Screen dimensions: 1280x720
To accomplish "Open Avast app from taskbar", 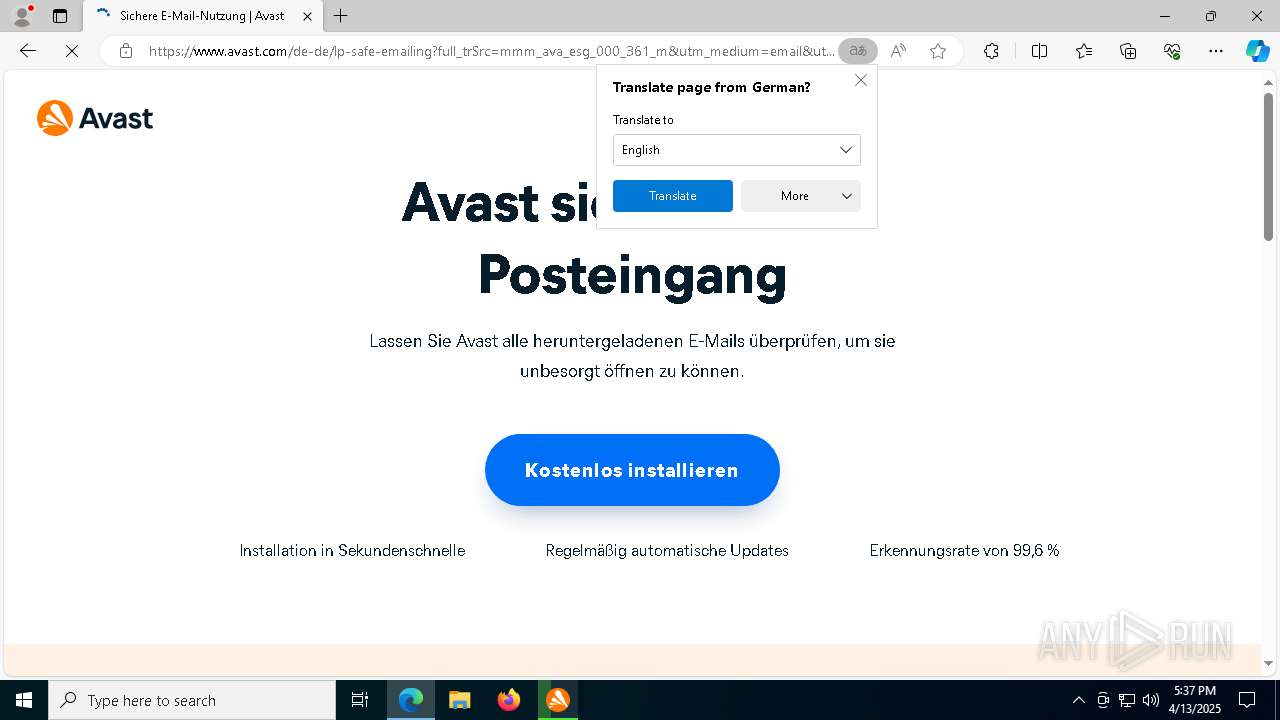I will [558, 700].
